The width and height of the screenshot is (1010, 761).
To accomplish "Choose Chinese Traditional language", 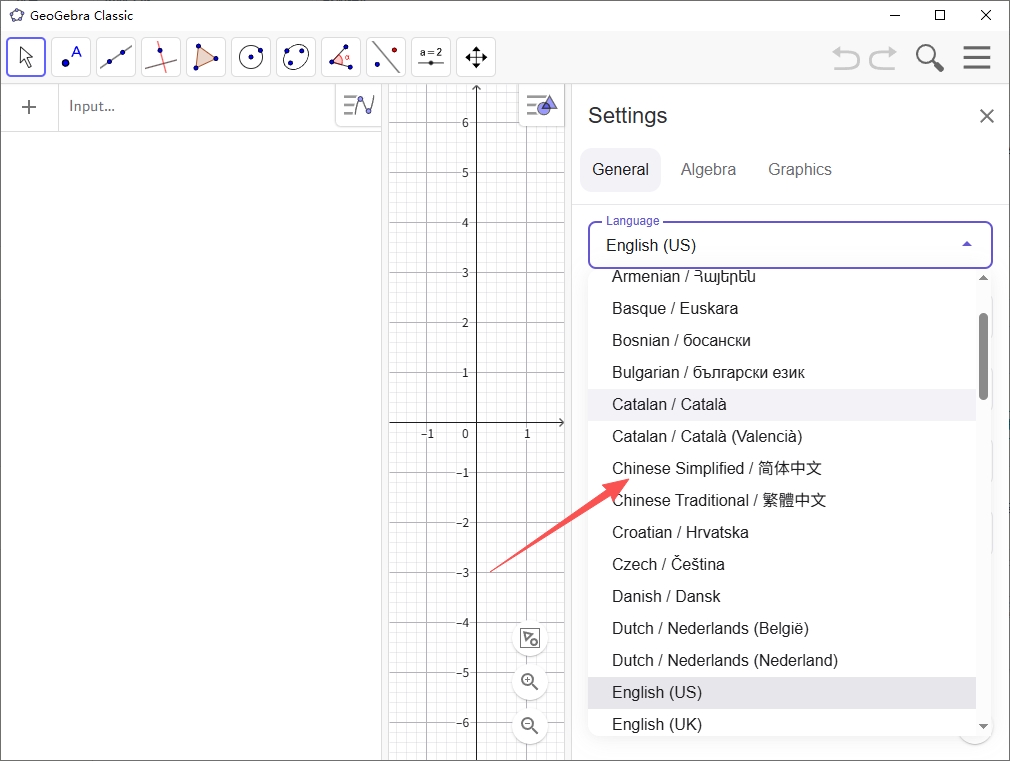I will (x=781, y=501).
